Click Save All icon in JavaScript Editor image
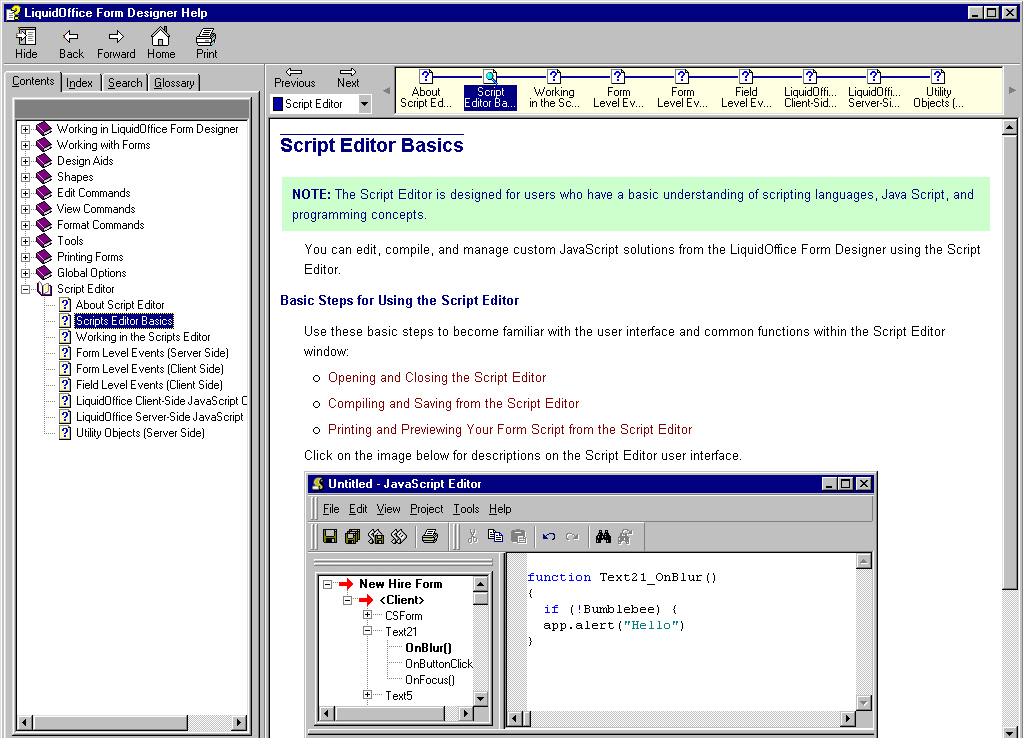This screenshot has width=1023, height=738. pos(352,536)
